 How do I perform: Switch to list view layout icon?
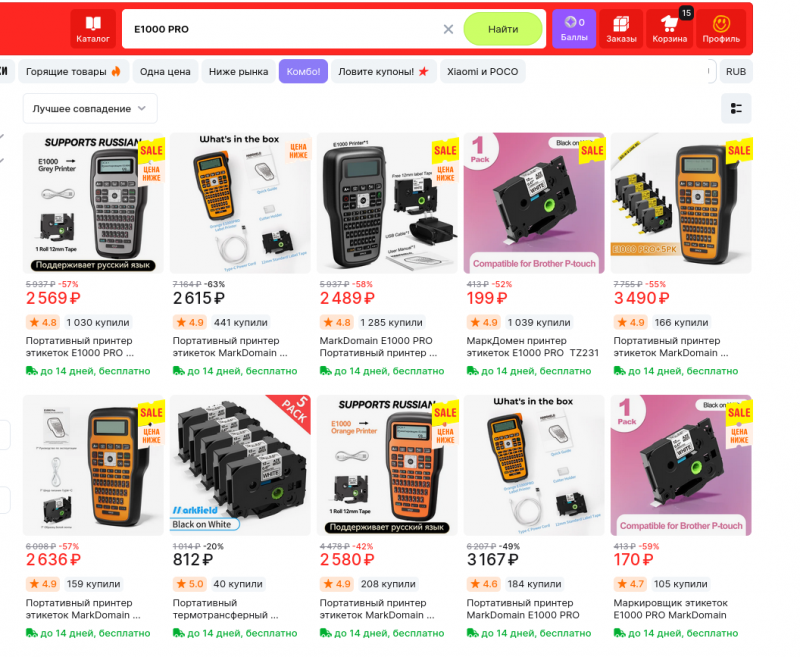(736, 108)
